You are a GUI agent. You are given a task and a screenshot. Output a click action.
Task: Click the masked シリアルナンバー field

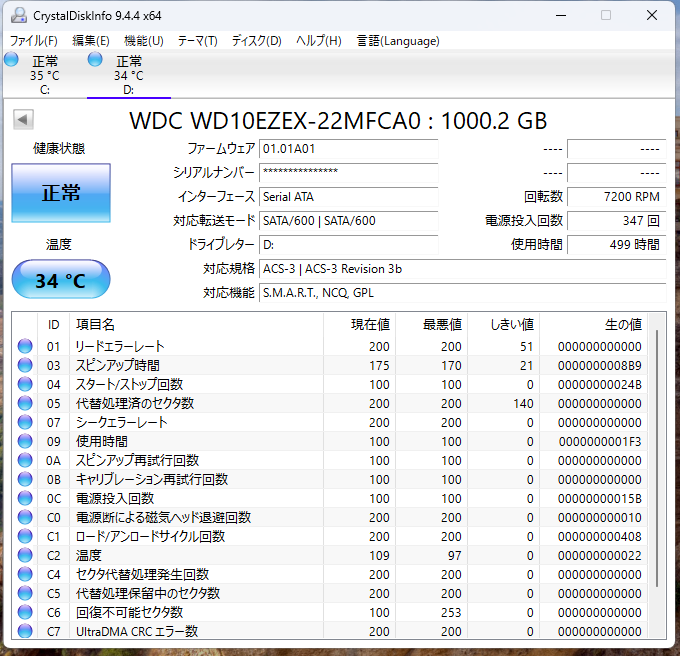click(x=348, y=173)
